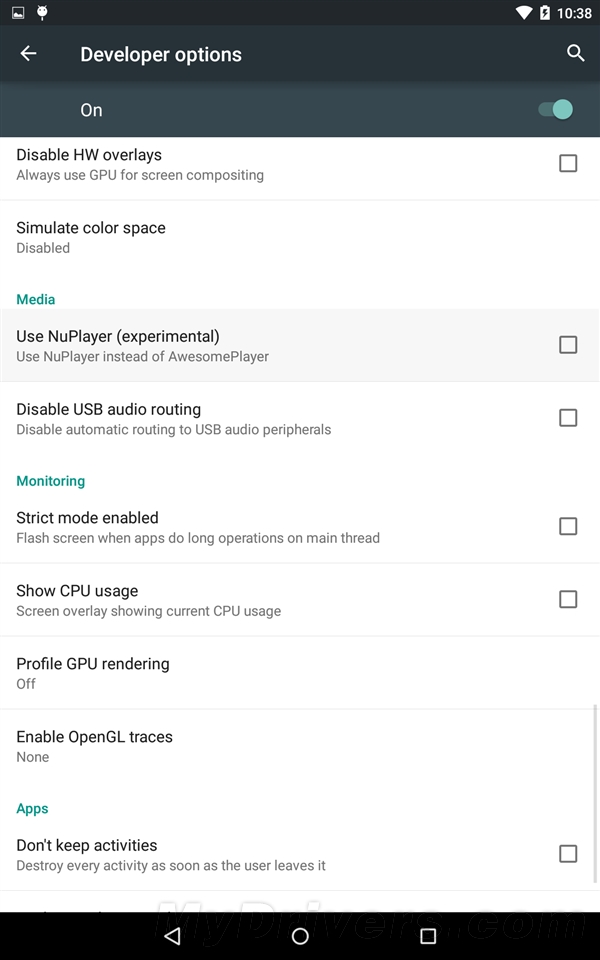Viewport: 600px width, 960px height.
Task: Tap the back arrow in header
Action: coord(28,54)
